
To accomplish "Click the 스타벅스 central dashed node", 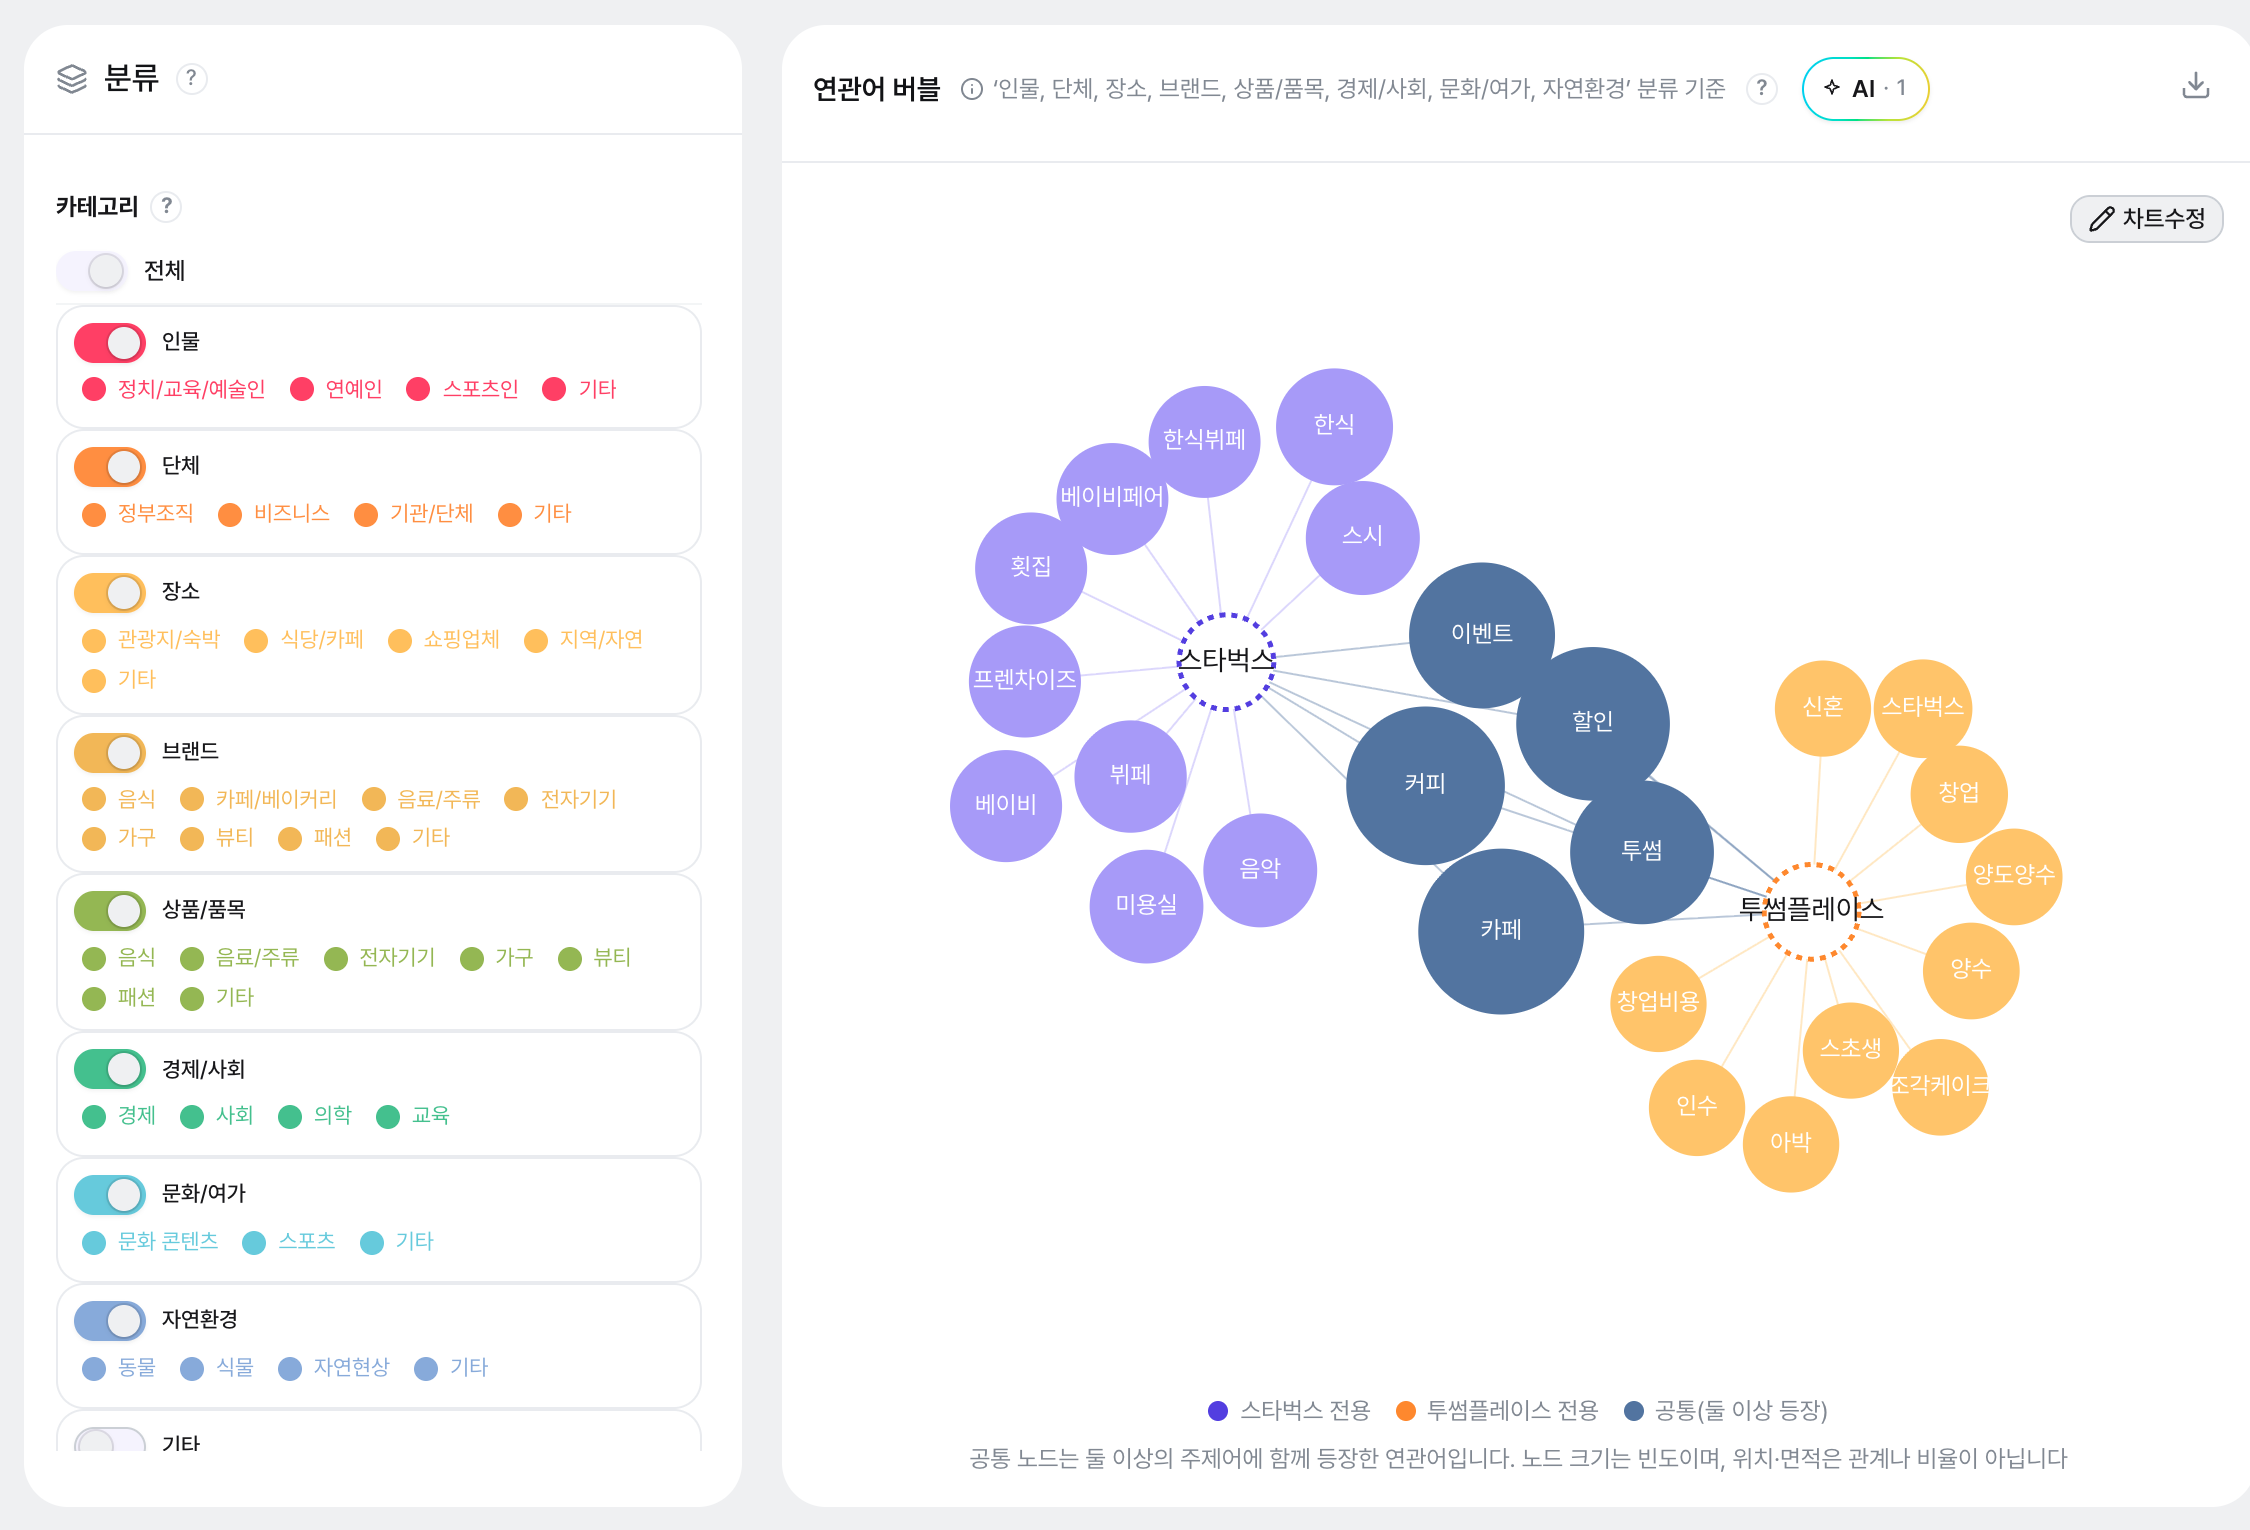I will pos(1226,661).
